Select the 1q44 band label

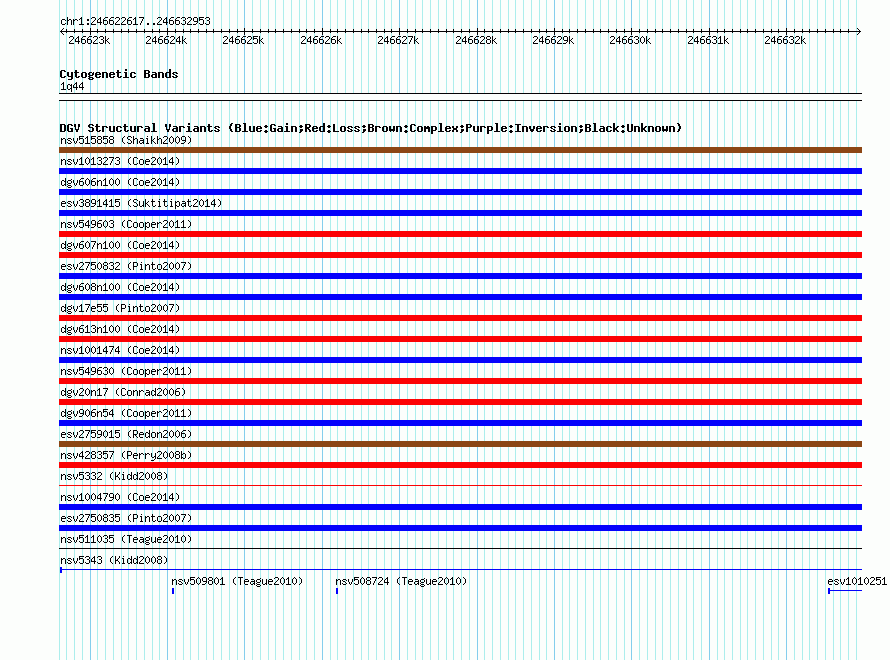pos(72,86)
